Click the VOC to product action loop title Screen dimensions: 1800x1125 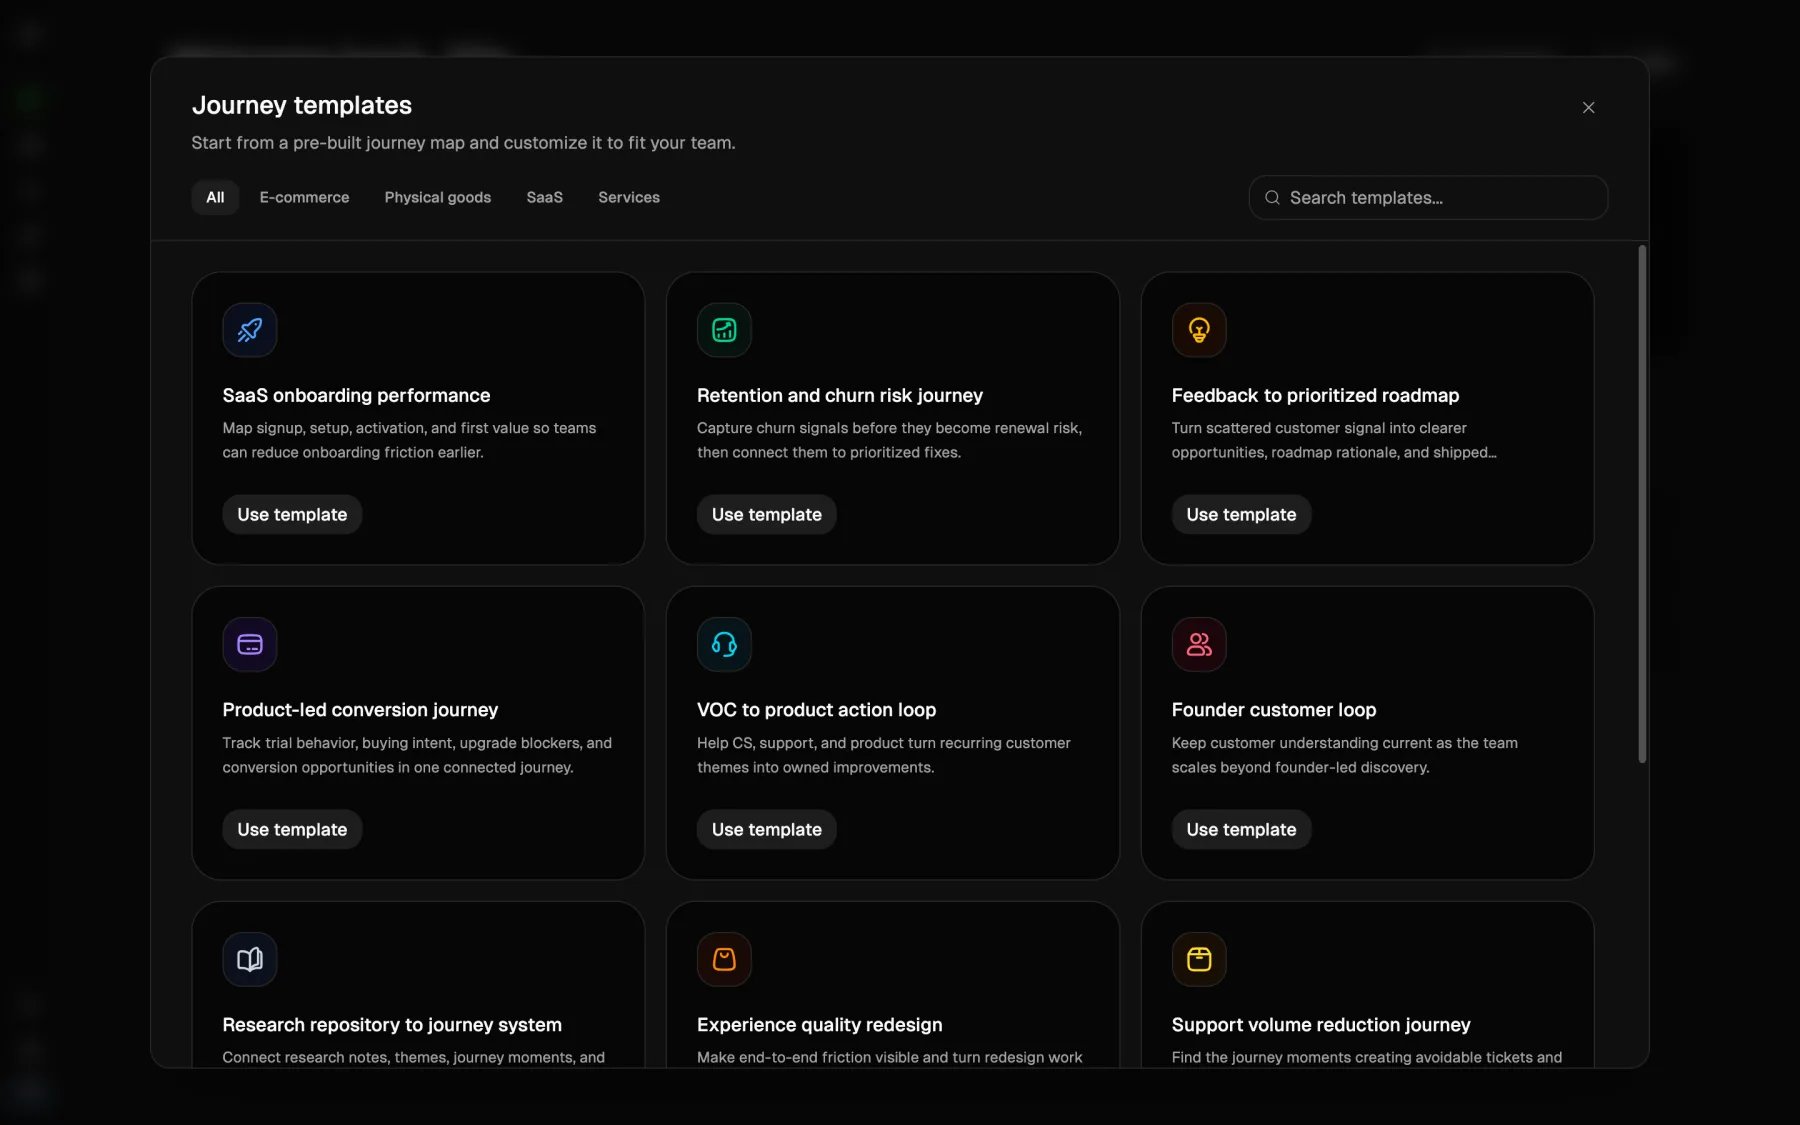pos(816,709)
